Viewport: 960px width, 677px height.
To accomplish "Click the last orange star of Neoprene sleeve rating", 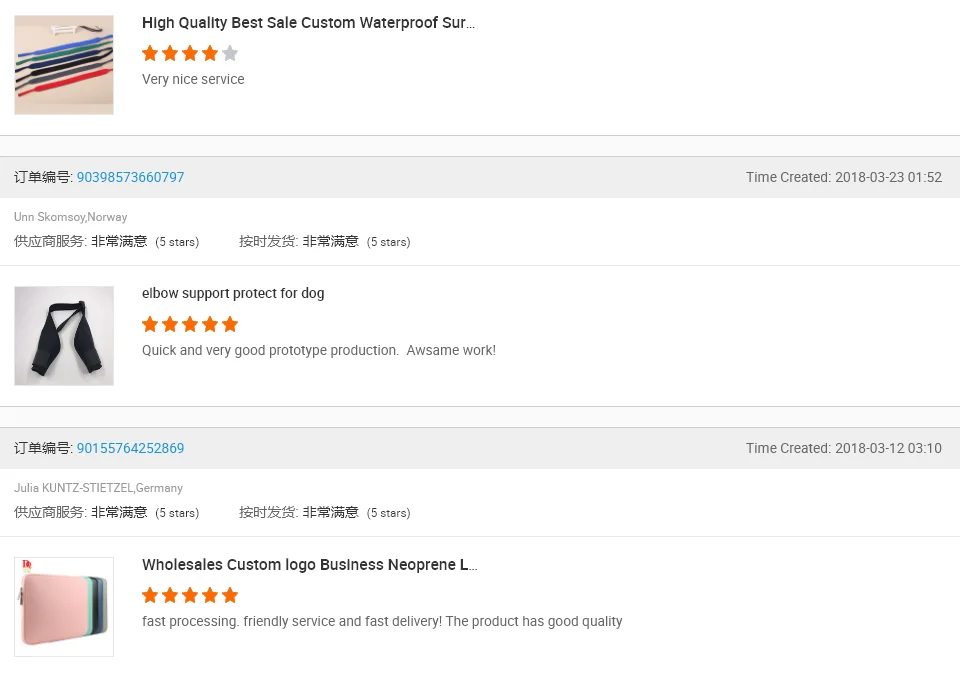I will pos(230,595).
